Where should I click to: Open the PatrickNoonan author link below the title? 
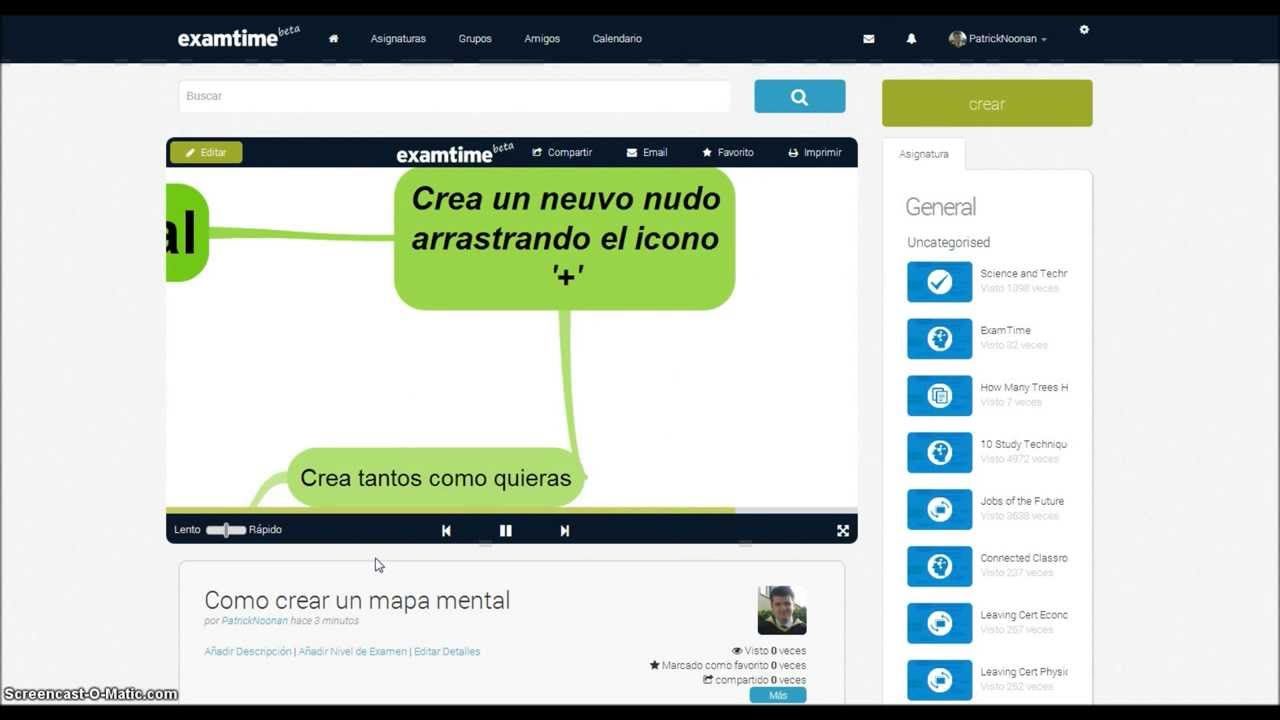(x=254, y=621)
